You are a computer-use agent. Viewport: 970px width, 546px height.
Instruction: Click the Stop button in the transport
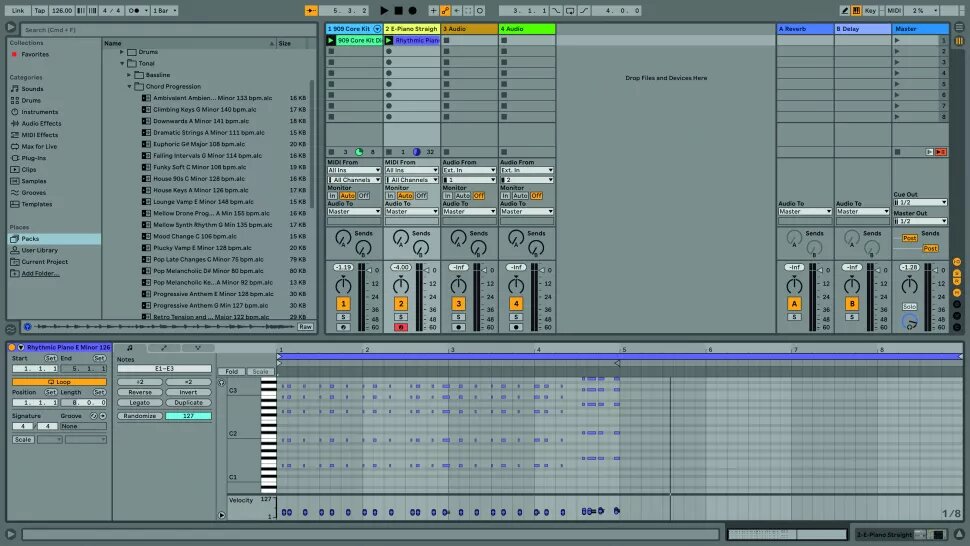(398, 10)
